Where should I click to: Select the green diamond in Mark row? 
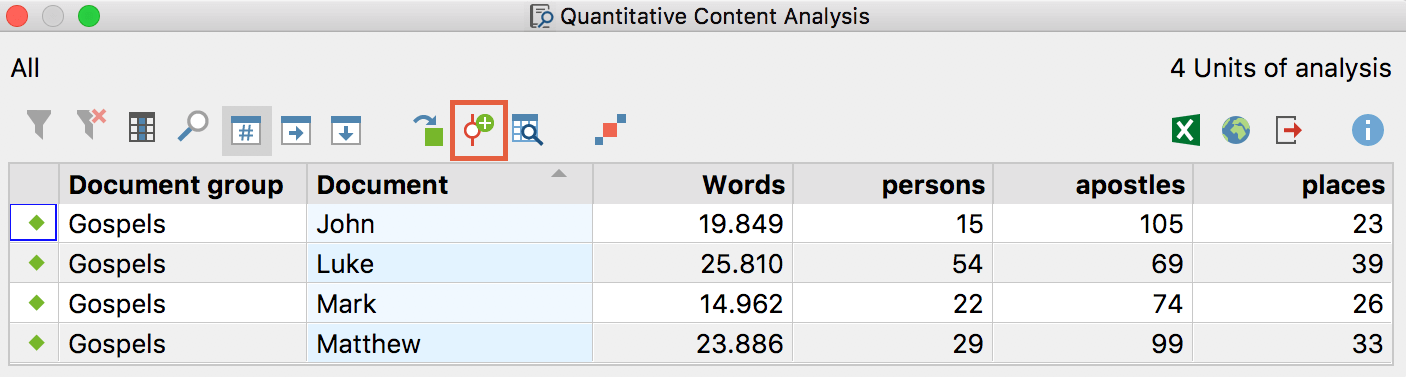click(x=38, y=304)
